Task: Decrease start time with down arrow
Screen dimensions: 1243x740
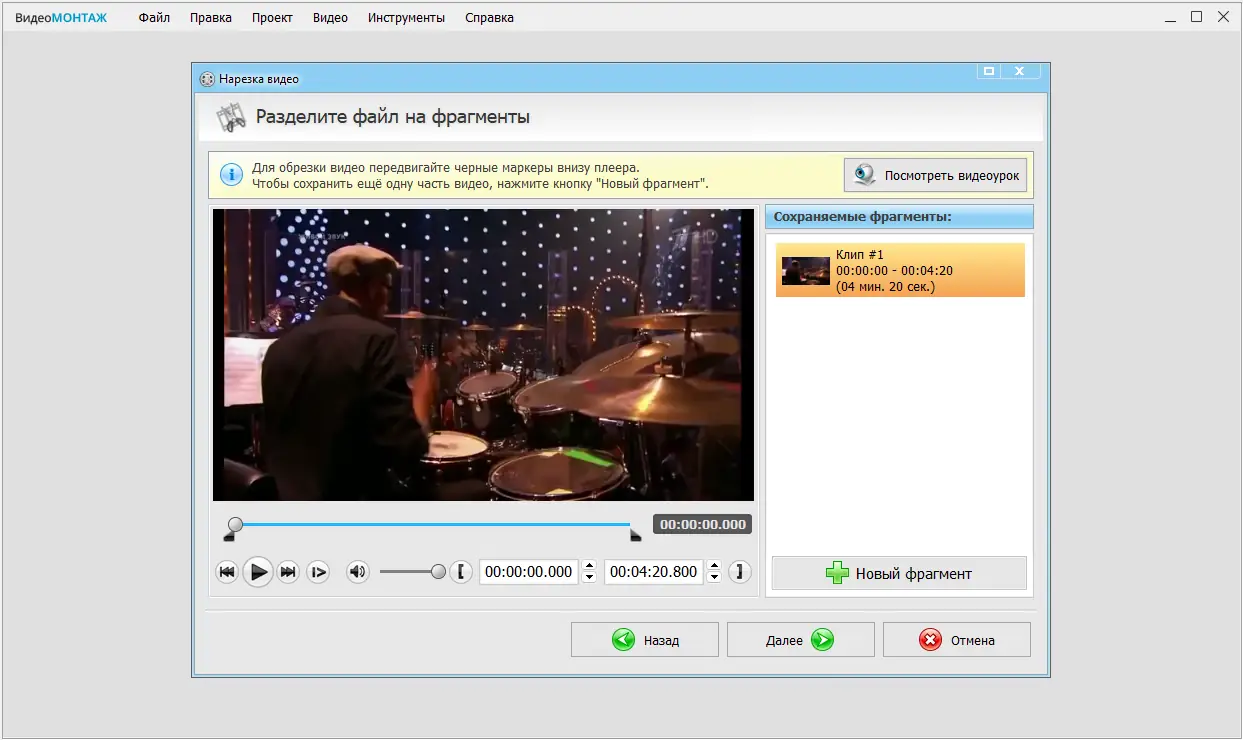Action: click(589, 578)
